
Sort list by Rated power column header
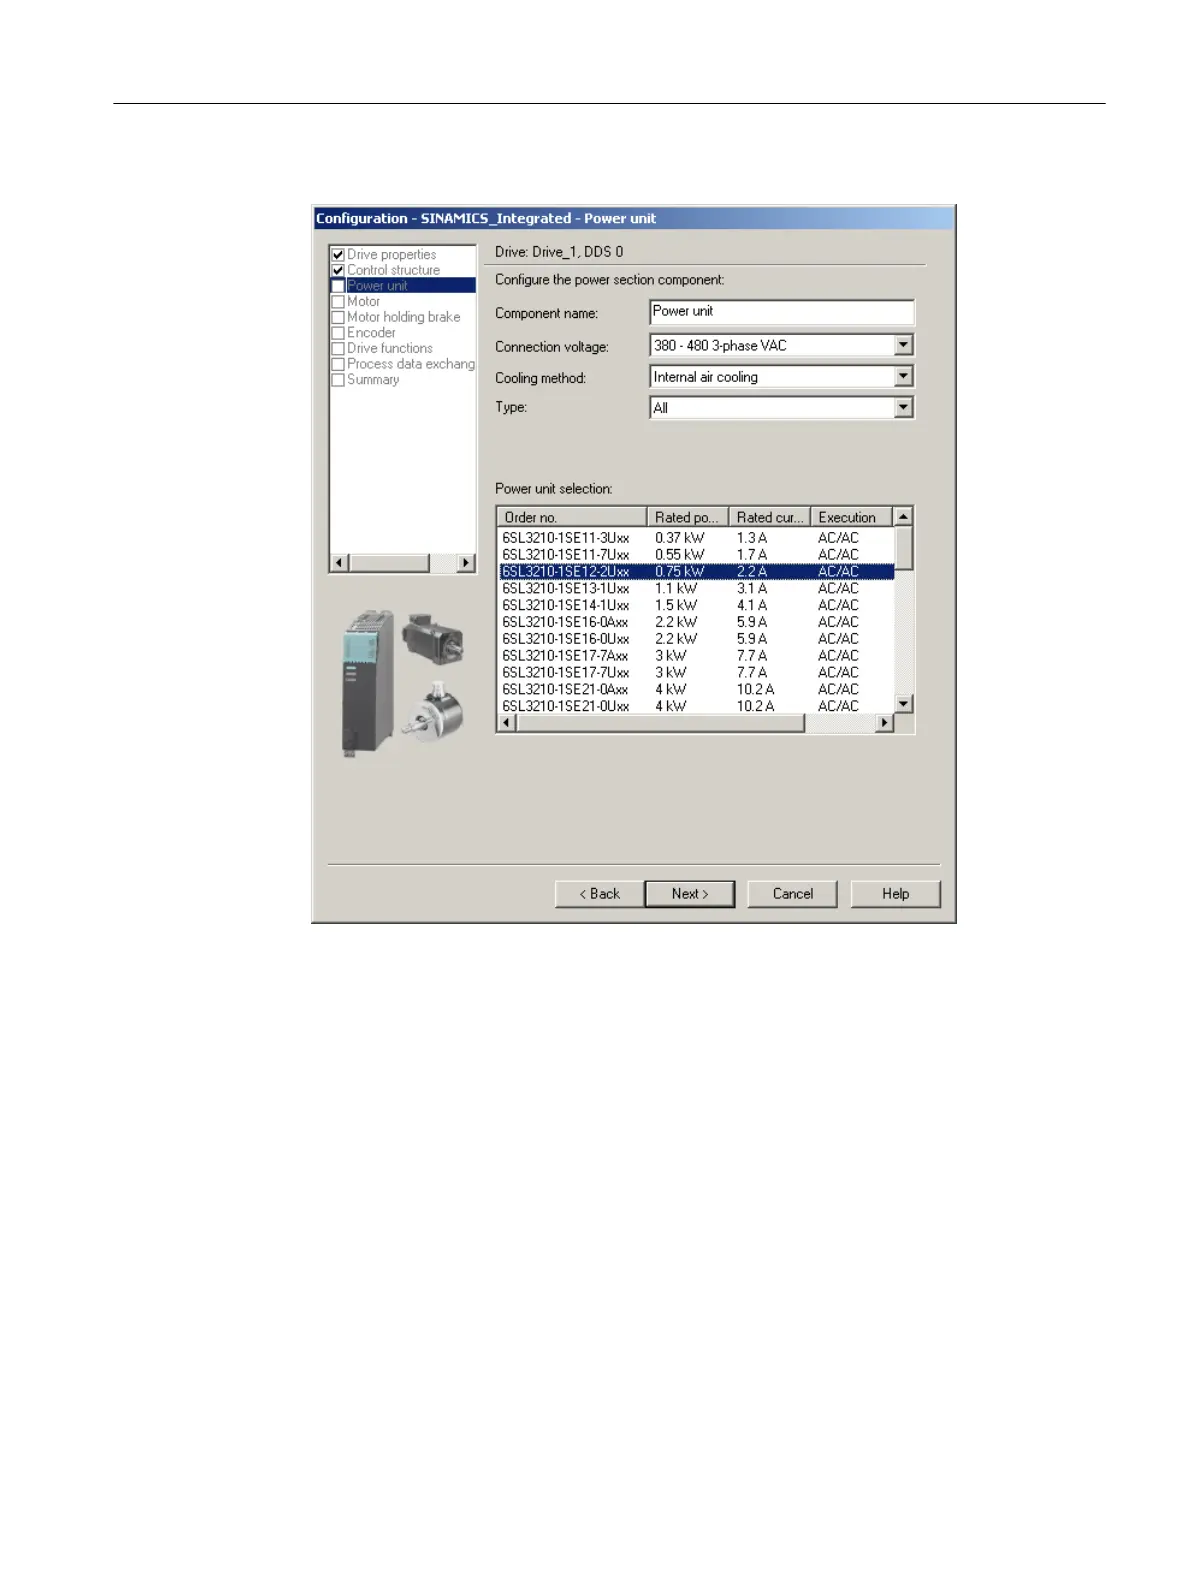click(689, 517)
